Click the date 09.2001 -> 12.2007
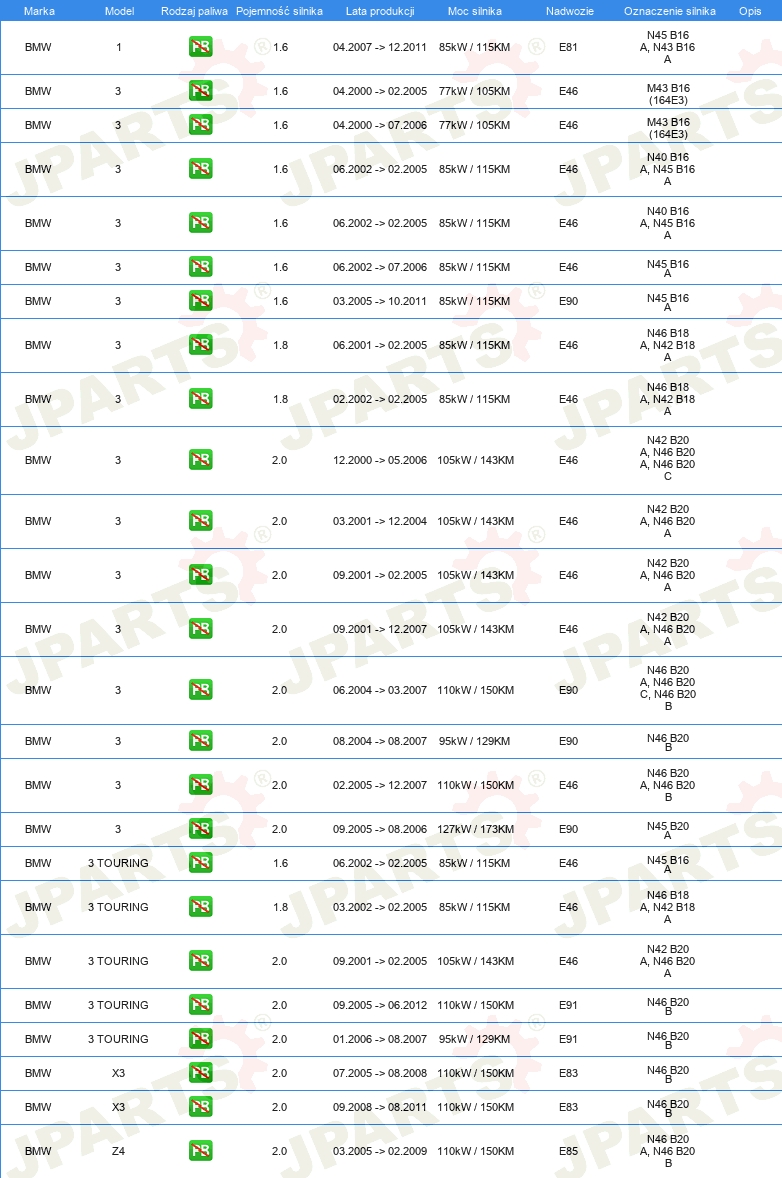Screen dimensions: 782x1178 (380, 630)
